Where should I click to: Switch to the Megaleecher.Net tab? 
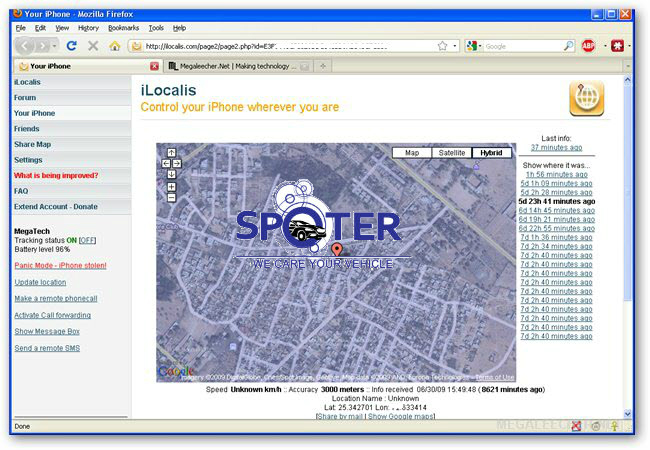tap(232, 66)
